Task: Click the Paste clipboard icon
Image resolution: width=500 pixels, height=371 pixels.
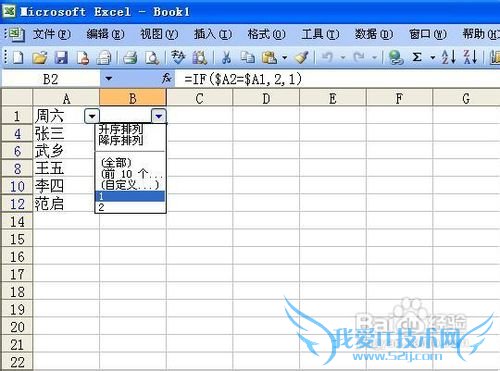Action: pos(269,57)
